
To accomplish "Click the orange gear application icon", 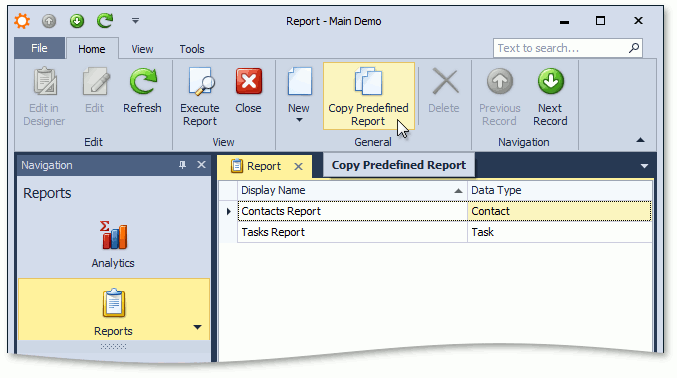I will (x=22, y=21).
